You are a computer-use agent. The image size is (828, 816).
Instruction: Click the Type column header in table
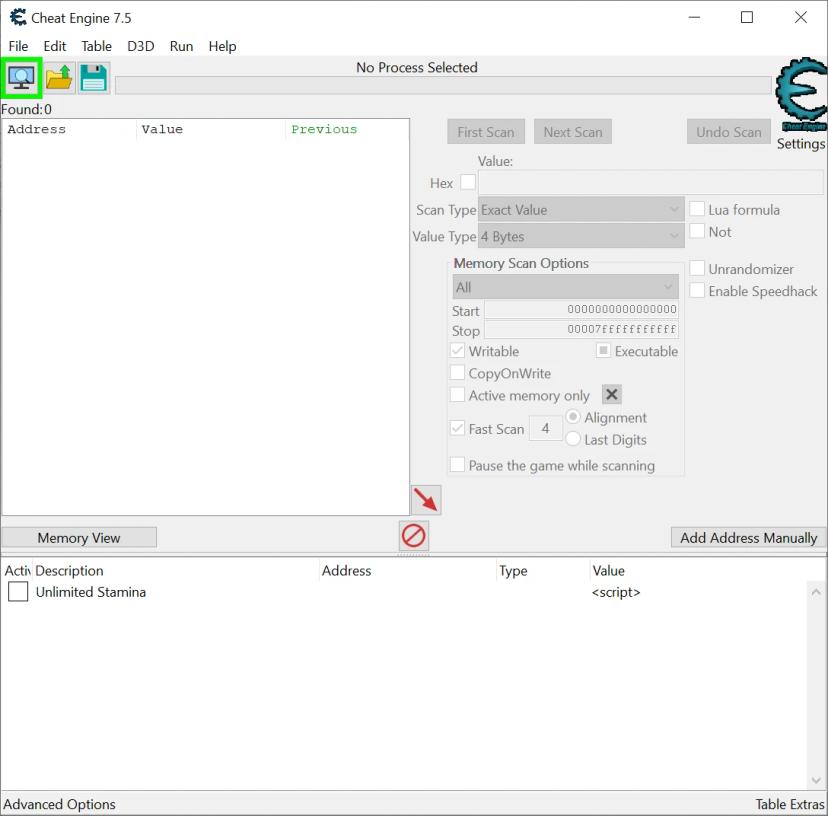[x=543, y=570]
